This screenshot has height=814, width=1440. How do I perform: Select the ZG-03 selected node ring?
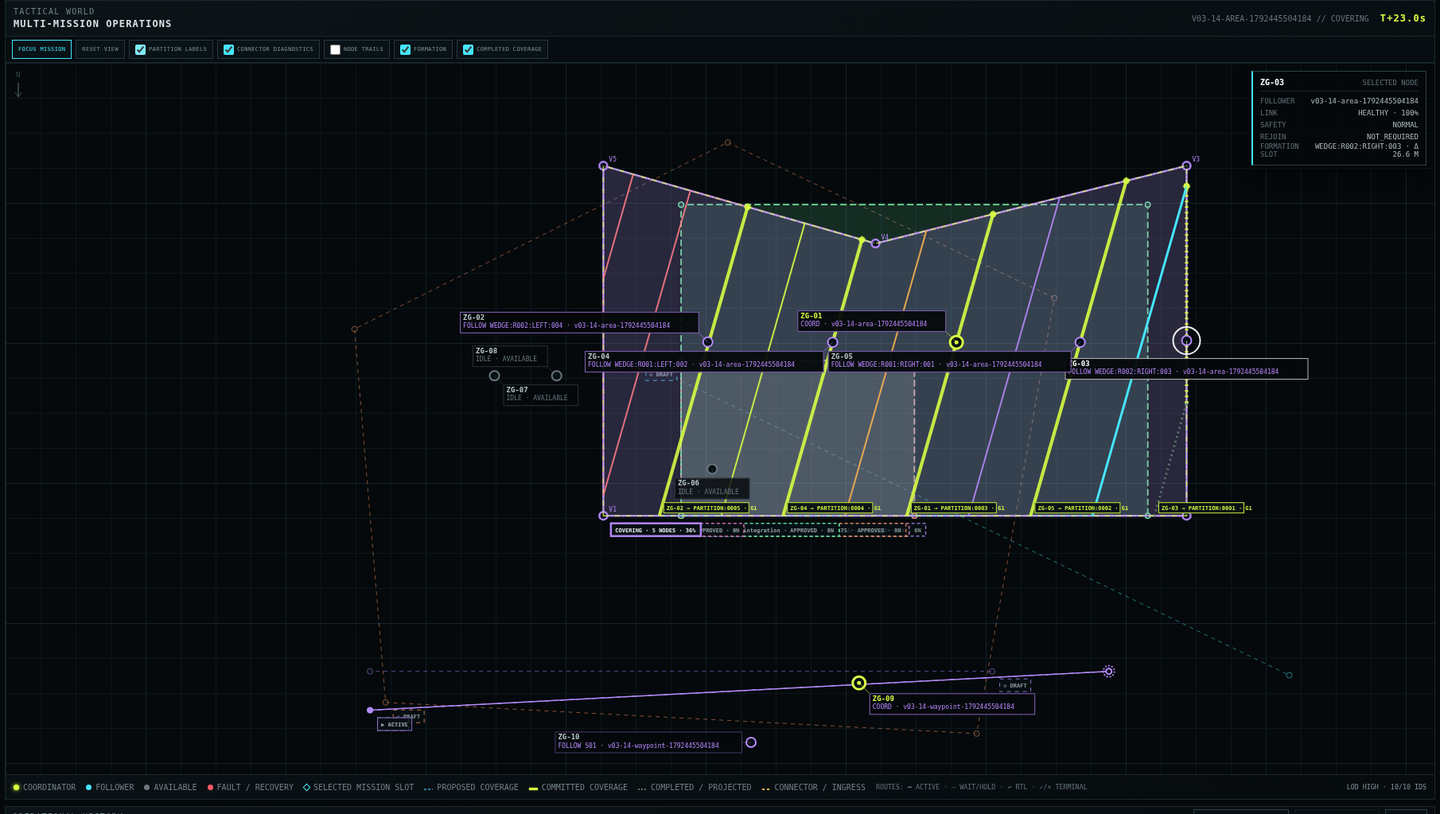pyautogui.click(x=1186, y=341)
